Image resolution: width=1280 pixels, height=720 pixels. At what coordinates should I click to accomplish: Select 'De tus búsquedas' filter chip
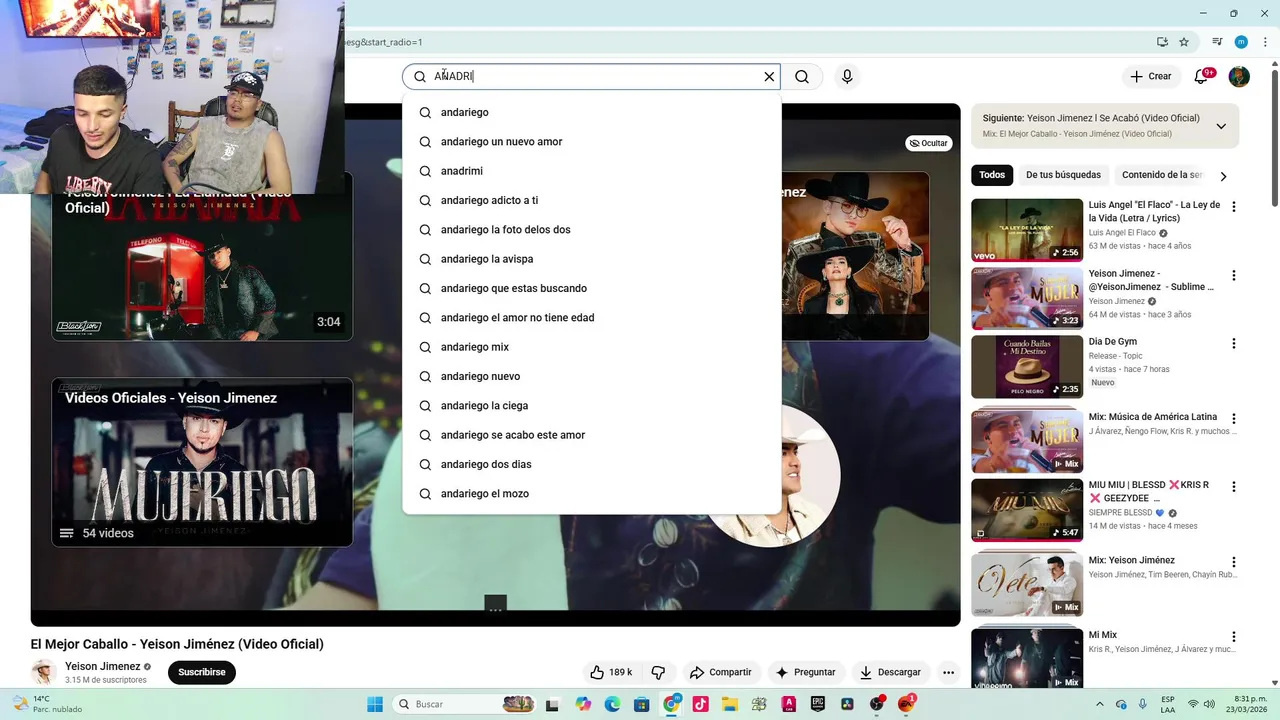click(x=1063, y=175)
